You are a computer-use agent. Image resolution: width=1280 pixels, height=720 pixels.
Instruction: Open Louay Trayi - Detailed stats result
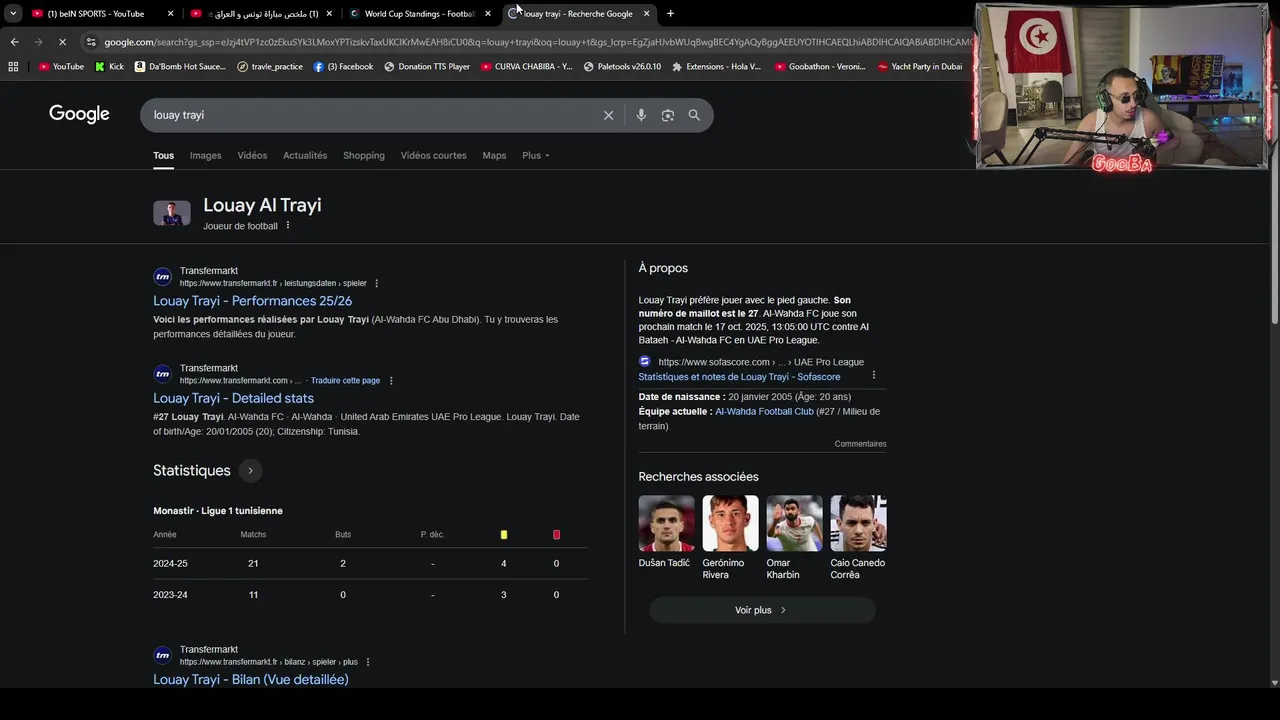[233, 398]
